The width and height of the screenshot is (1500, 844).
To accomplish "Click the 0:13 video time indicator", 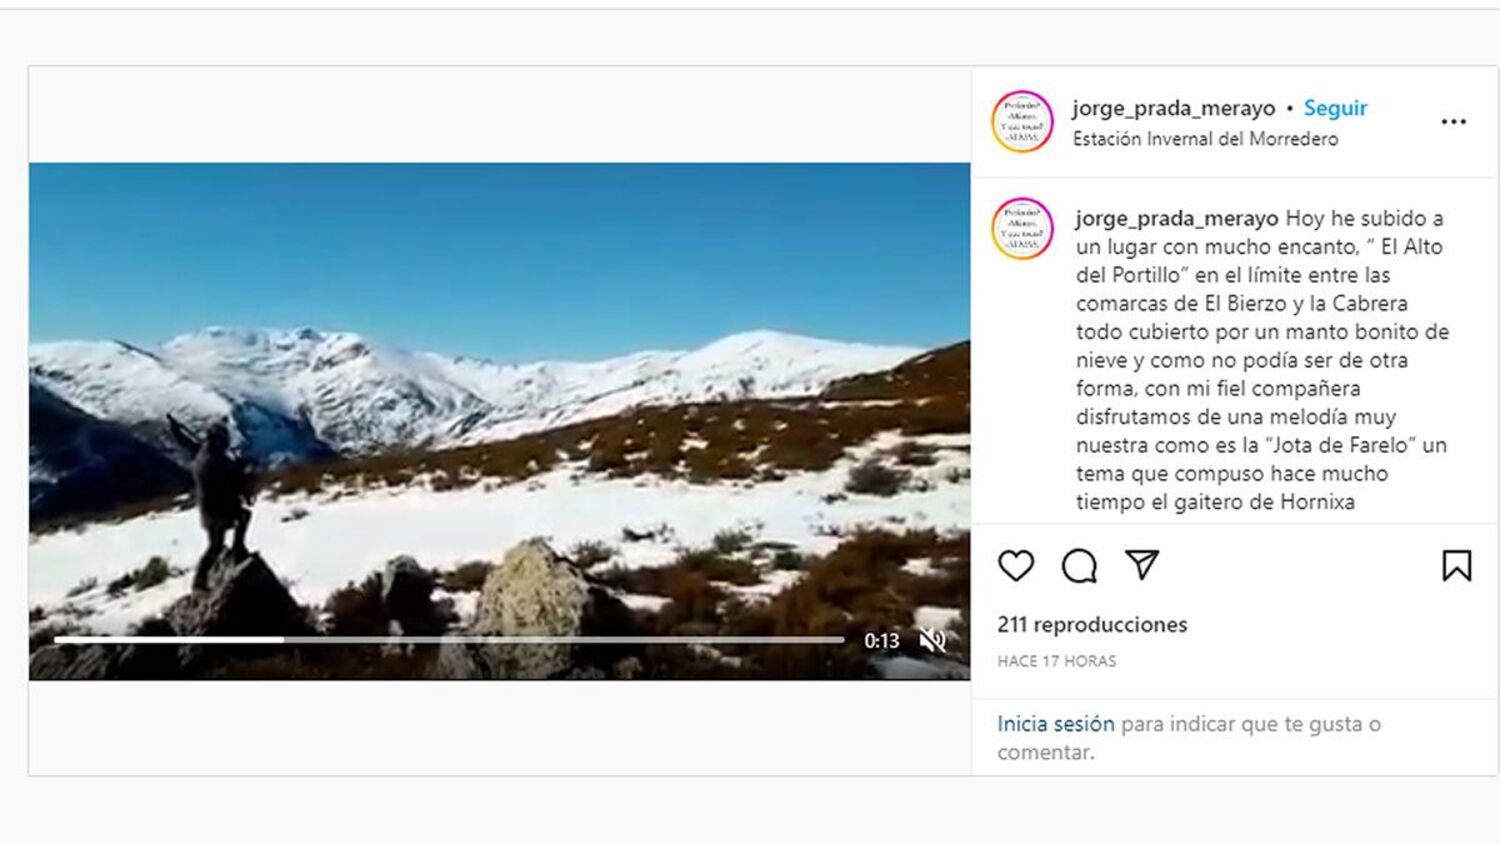I will pos(881,641).
